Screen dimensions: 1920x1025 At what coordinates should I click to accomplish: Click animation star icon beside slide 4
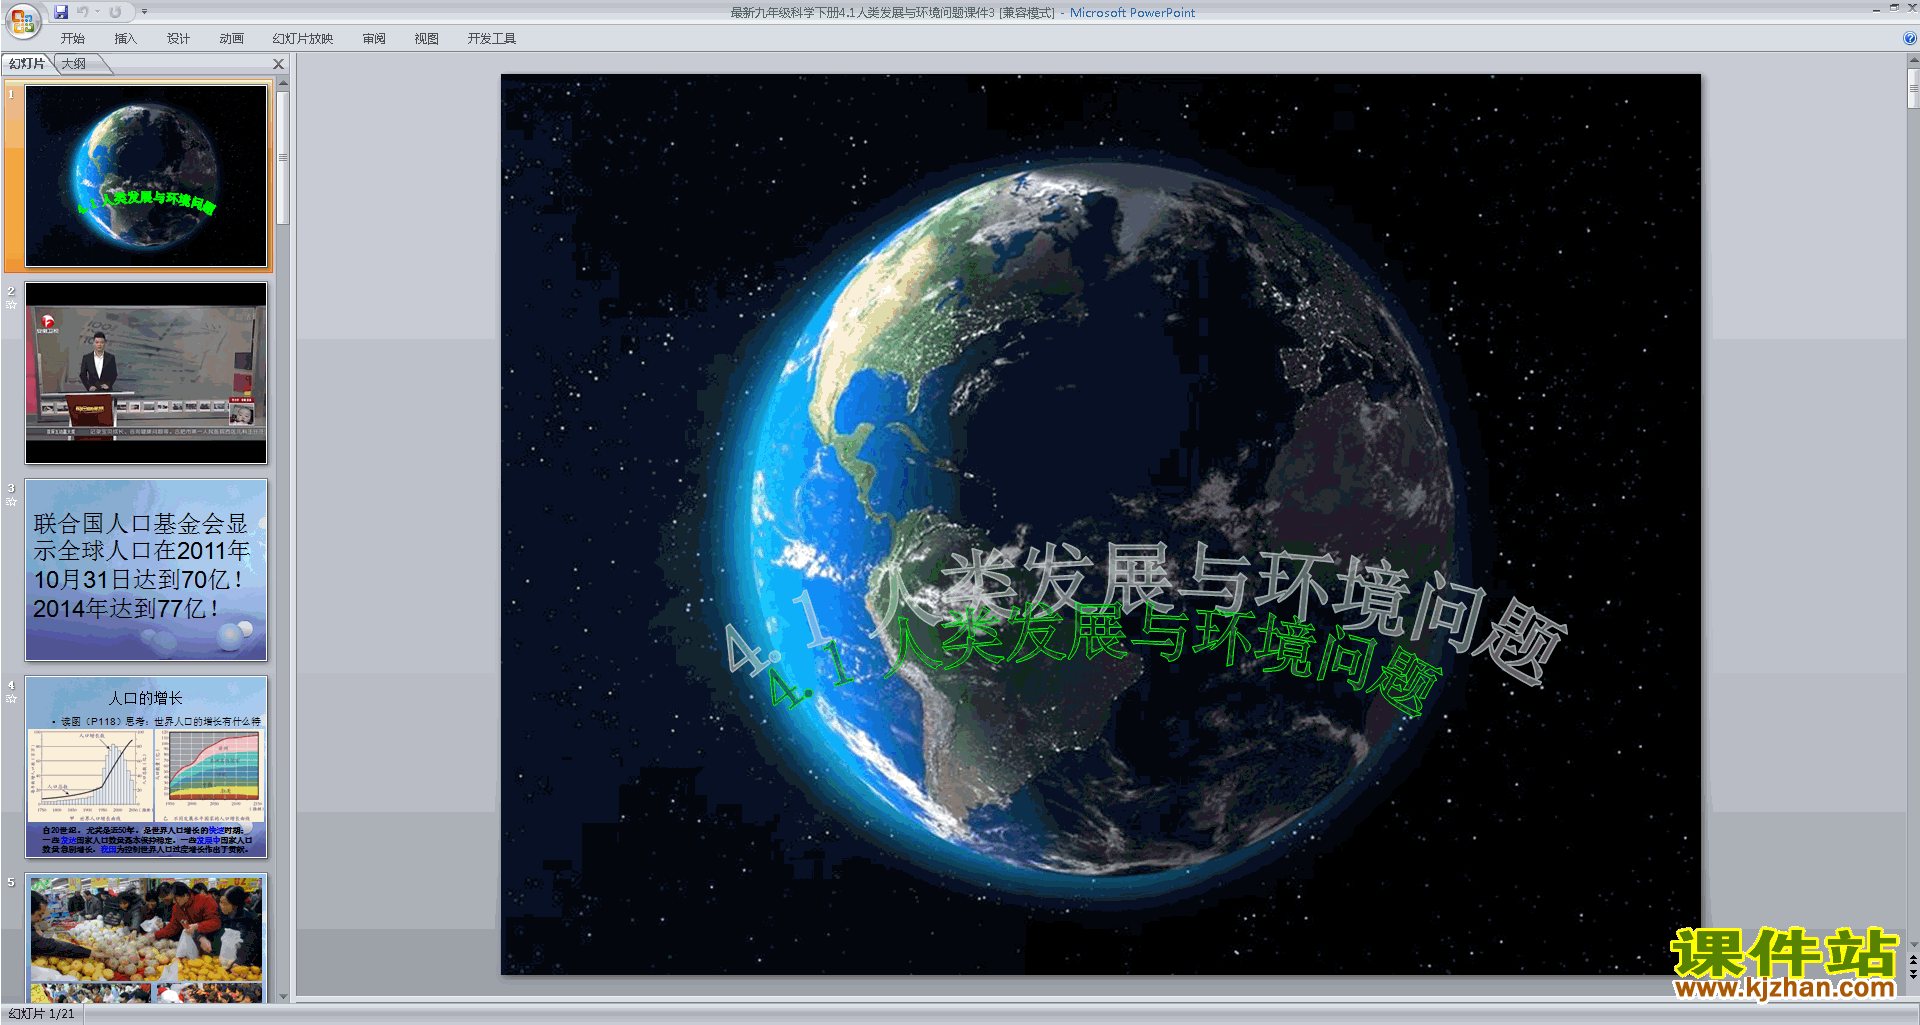11,698
